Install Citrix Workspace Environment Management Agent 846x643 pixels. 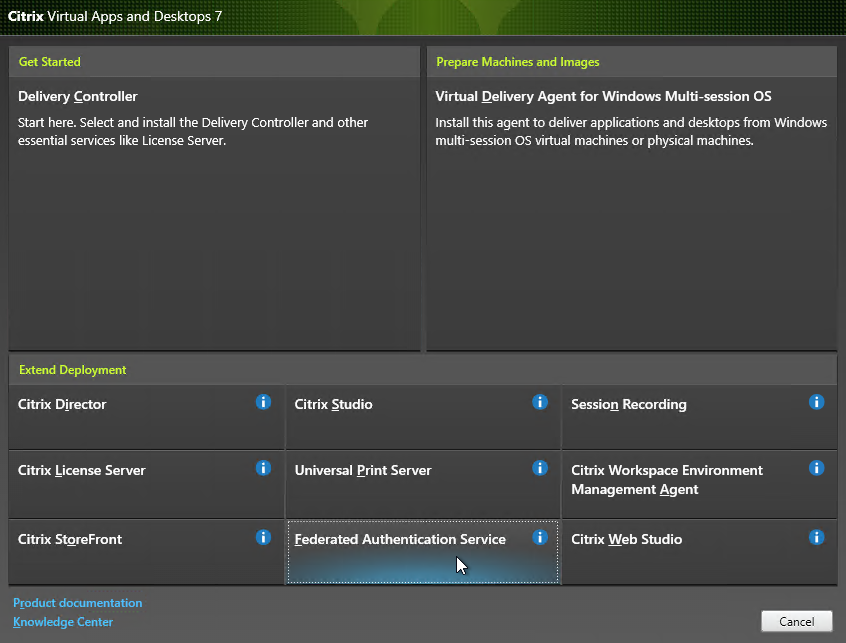pyautogui.click(x=700, y=484)
